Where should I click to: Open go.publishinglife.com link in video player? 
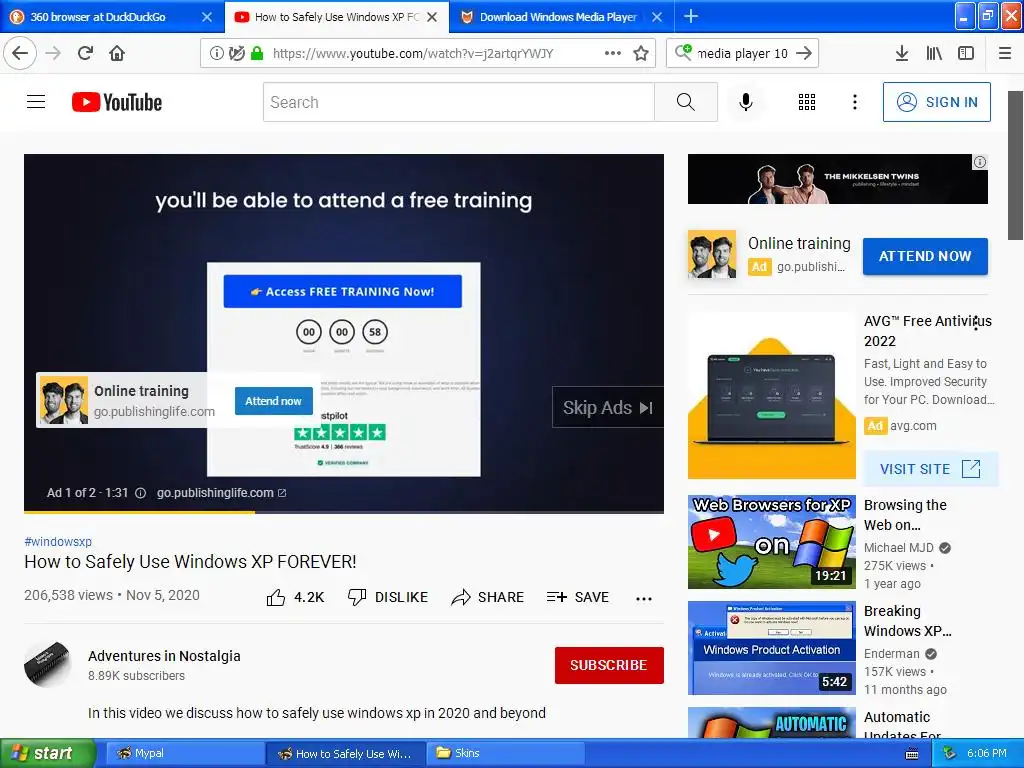221,493
